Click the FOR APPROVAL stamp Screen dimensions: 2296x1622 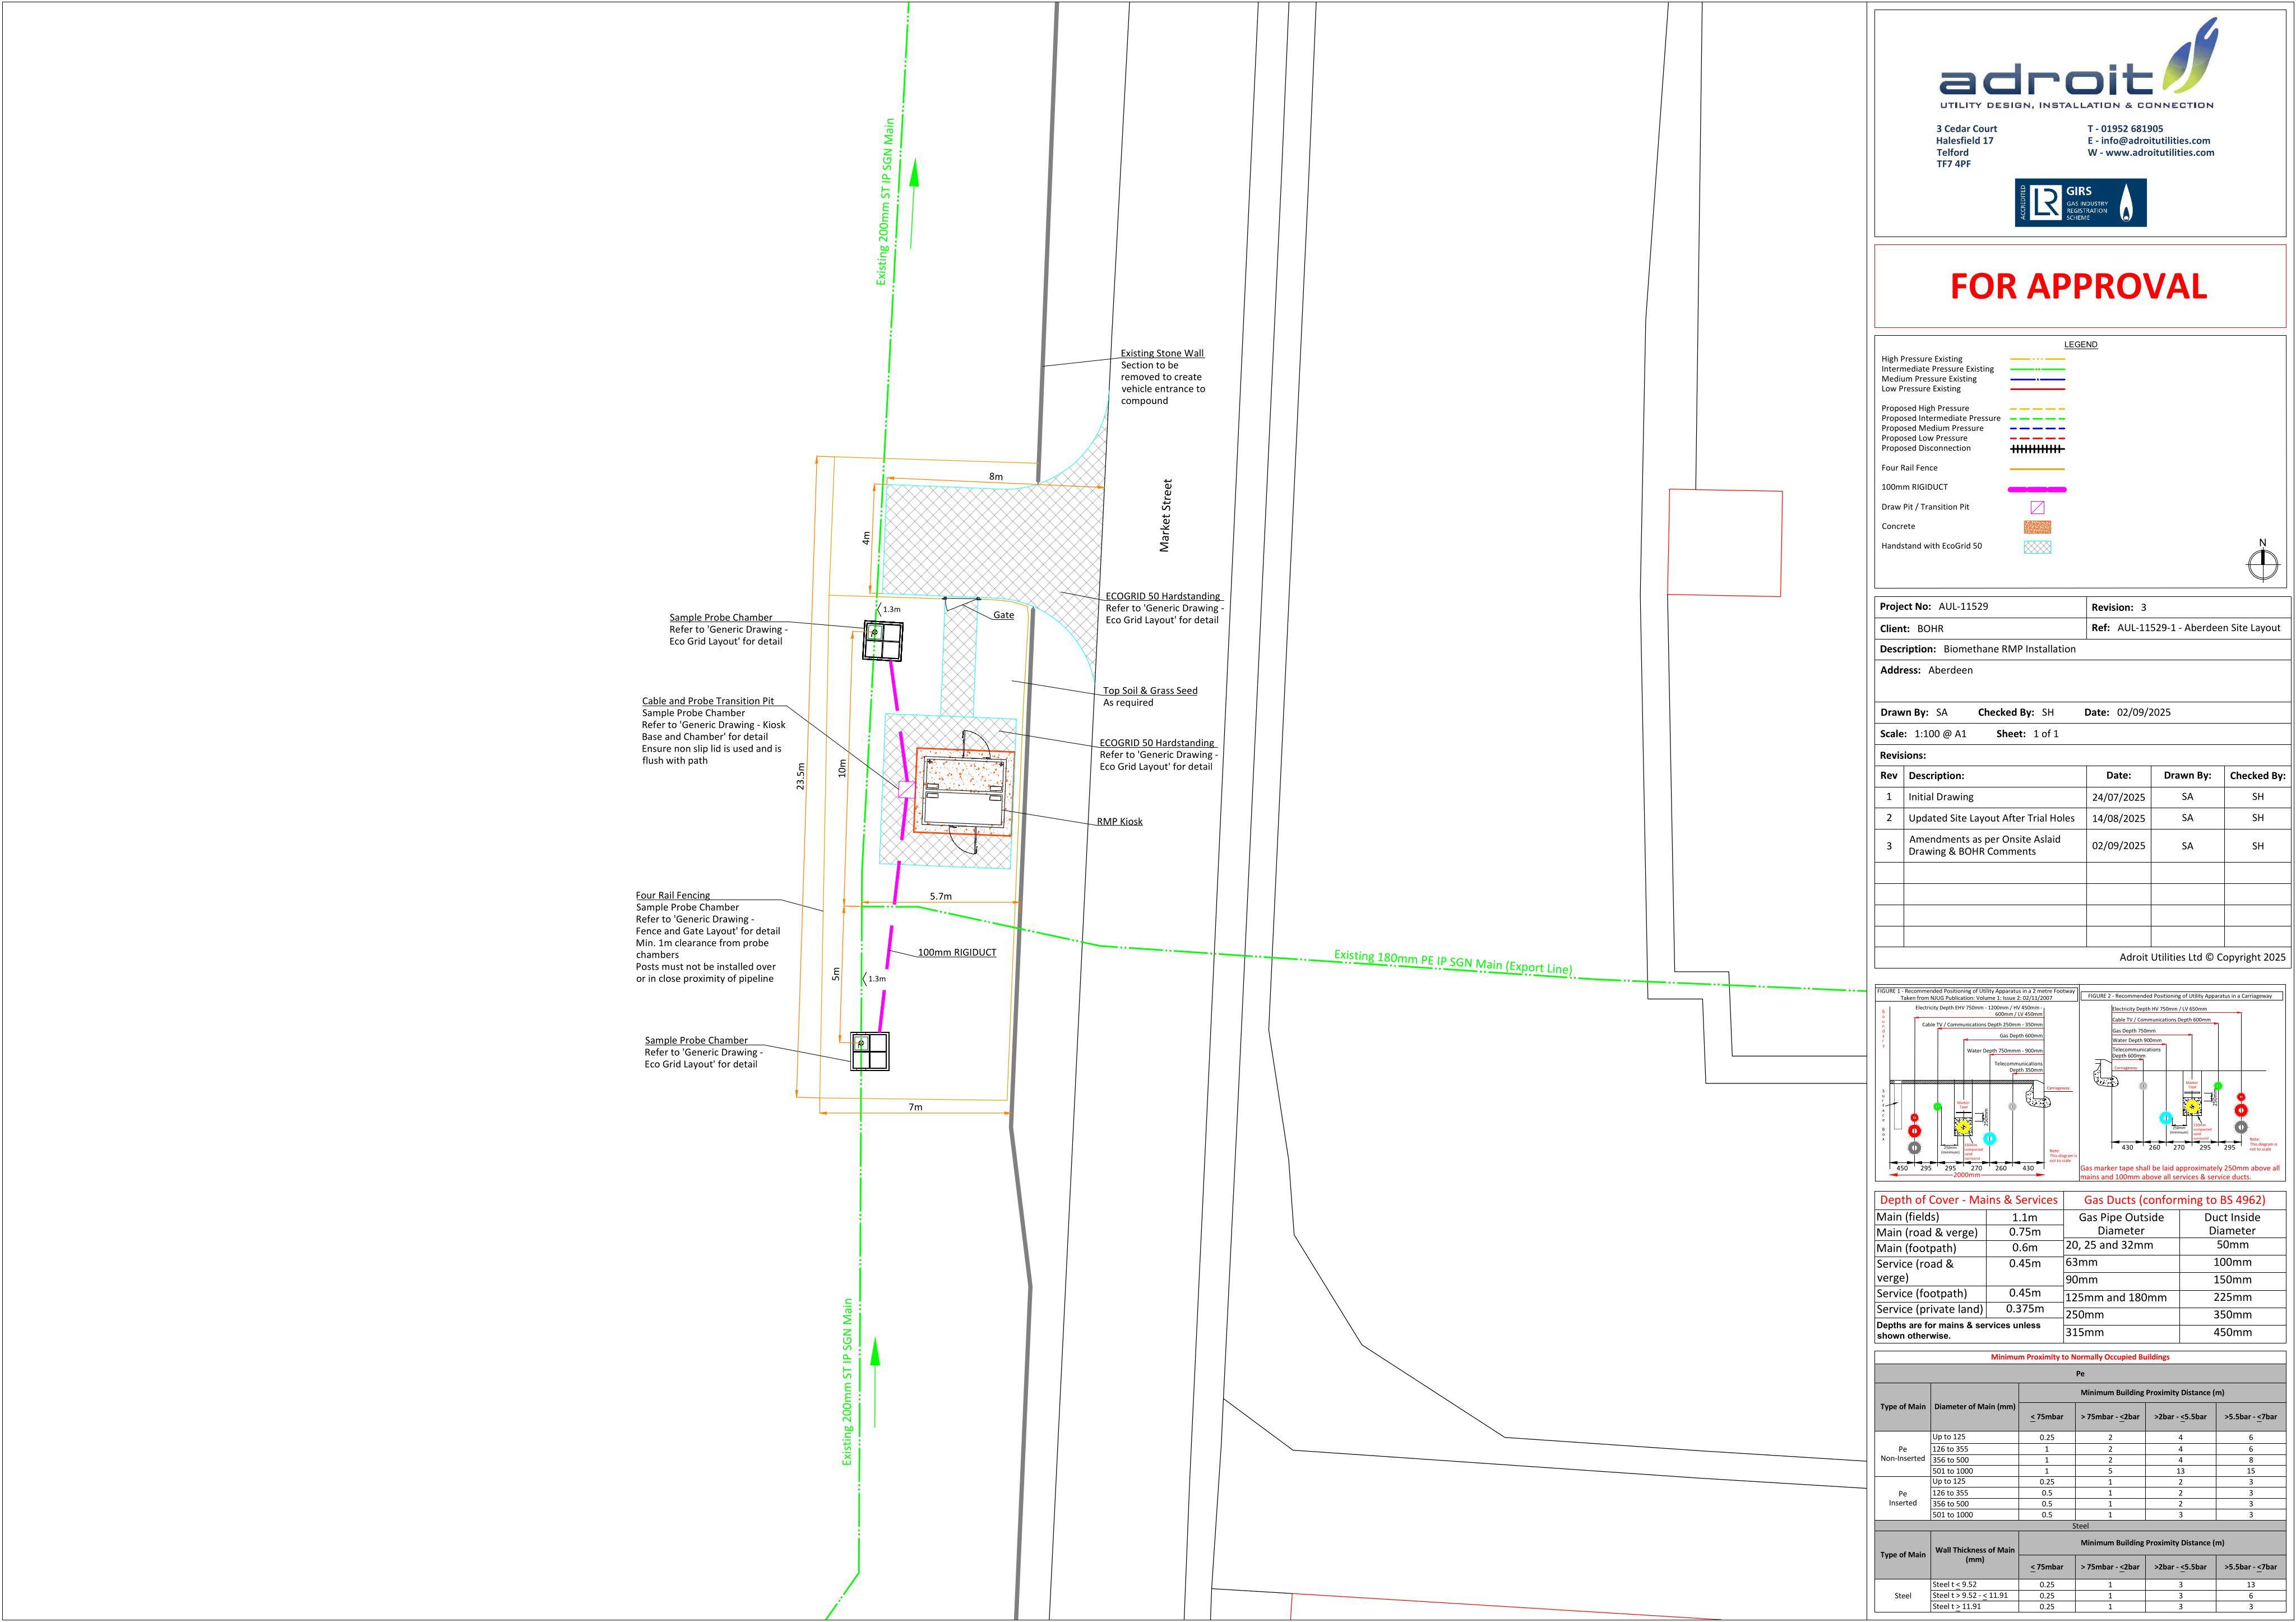(2079, 287)
